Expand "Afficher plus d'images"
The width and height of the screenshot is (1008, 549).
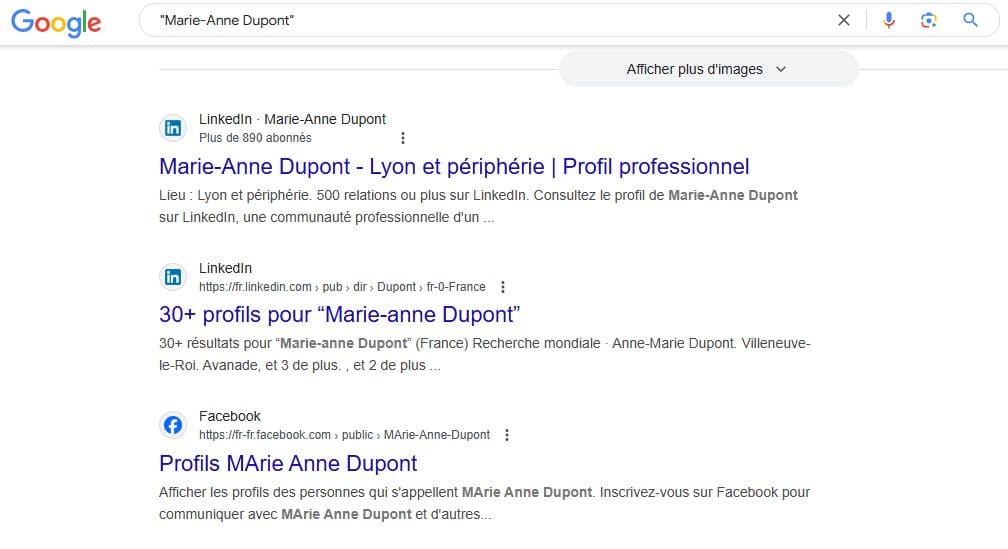pyautogui.click(x=708, y=69)
